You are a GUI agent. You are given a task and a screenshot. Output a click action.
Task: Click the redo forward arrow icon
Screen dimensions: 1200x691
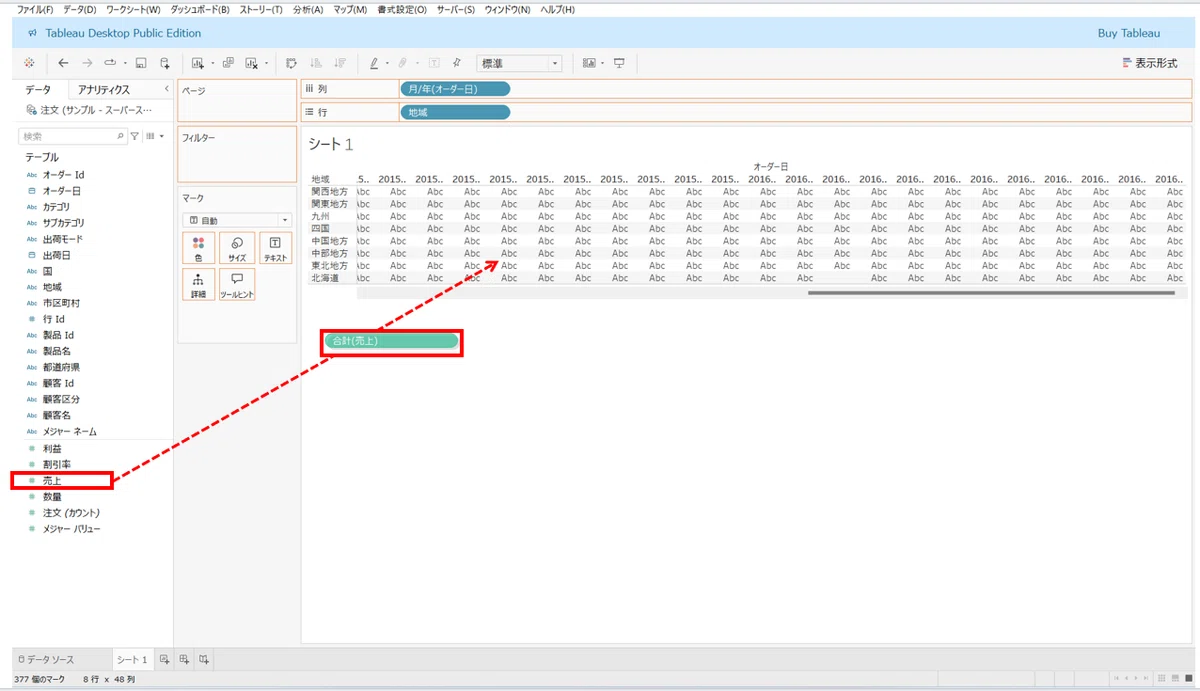87,63
